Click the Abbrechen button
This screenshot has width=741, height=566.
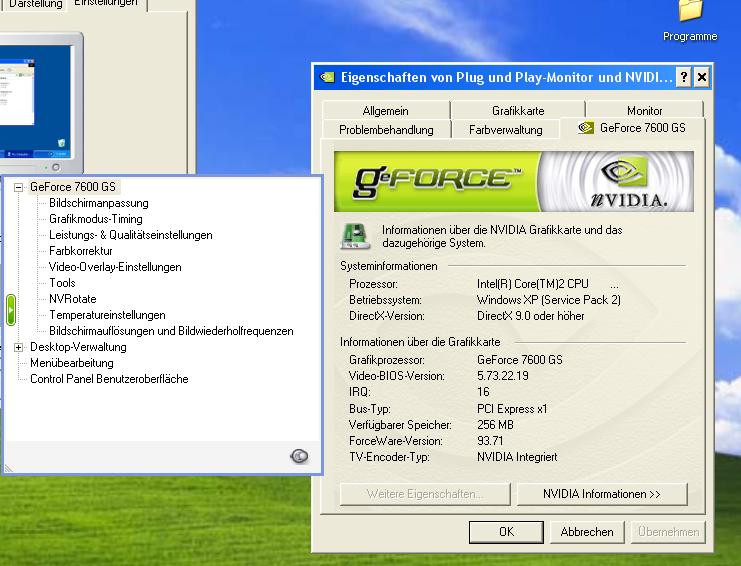click(x=587, y=532)
